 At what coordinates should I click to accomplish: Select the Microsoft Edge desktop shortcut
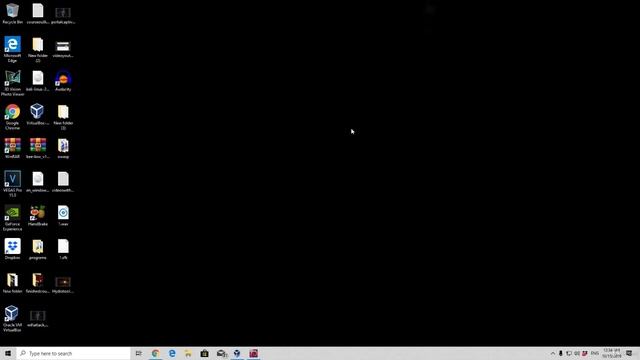click(12, 49)
